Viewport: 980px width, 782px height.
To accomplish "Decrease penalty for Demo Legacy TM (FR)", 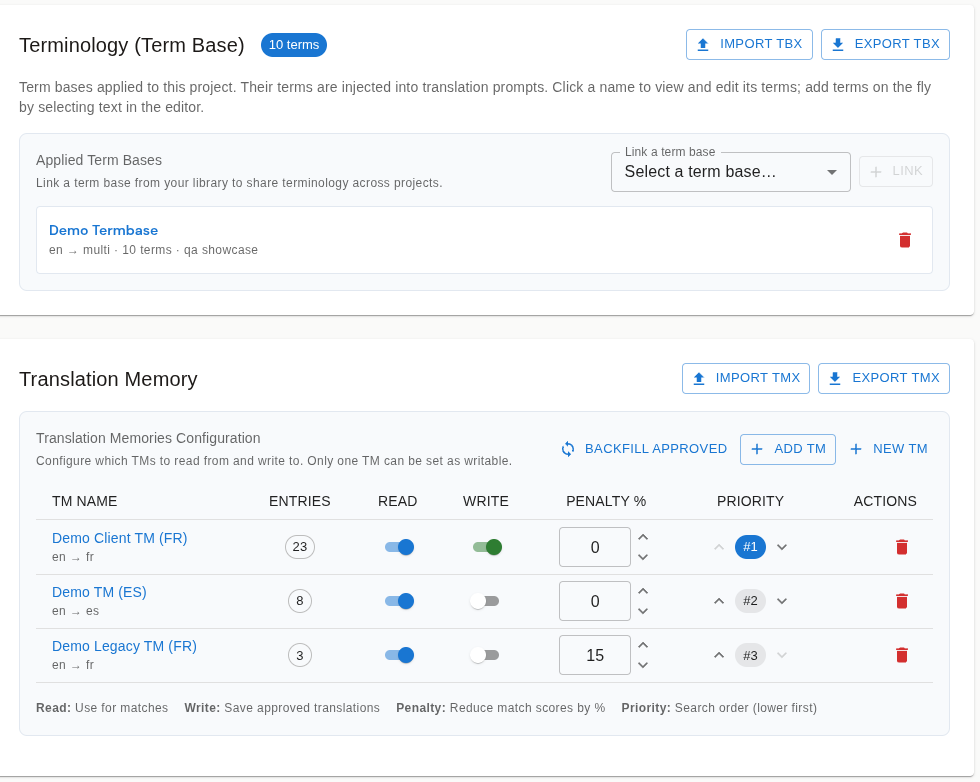I will tap(643, 664).
